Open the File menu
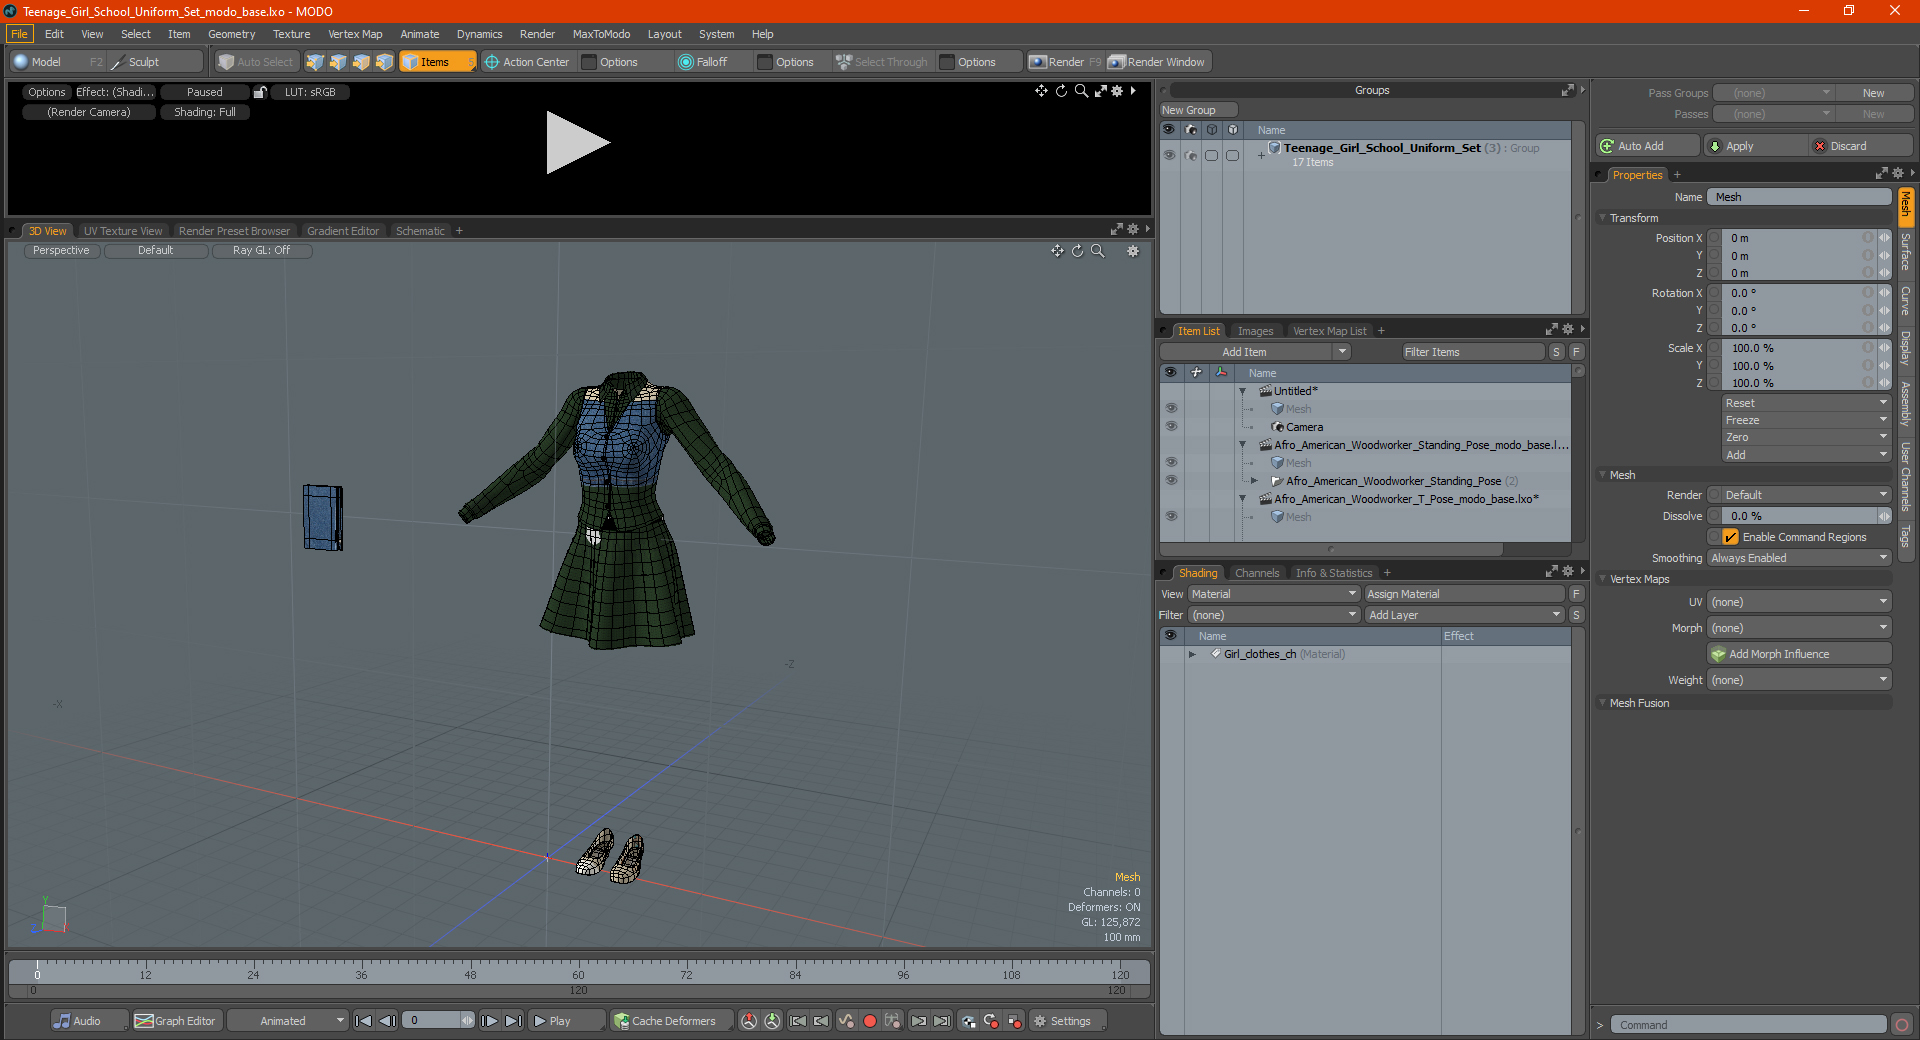Screen dimensions: 1920x1040 point(19,34)
